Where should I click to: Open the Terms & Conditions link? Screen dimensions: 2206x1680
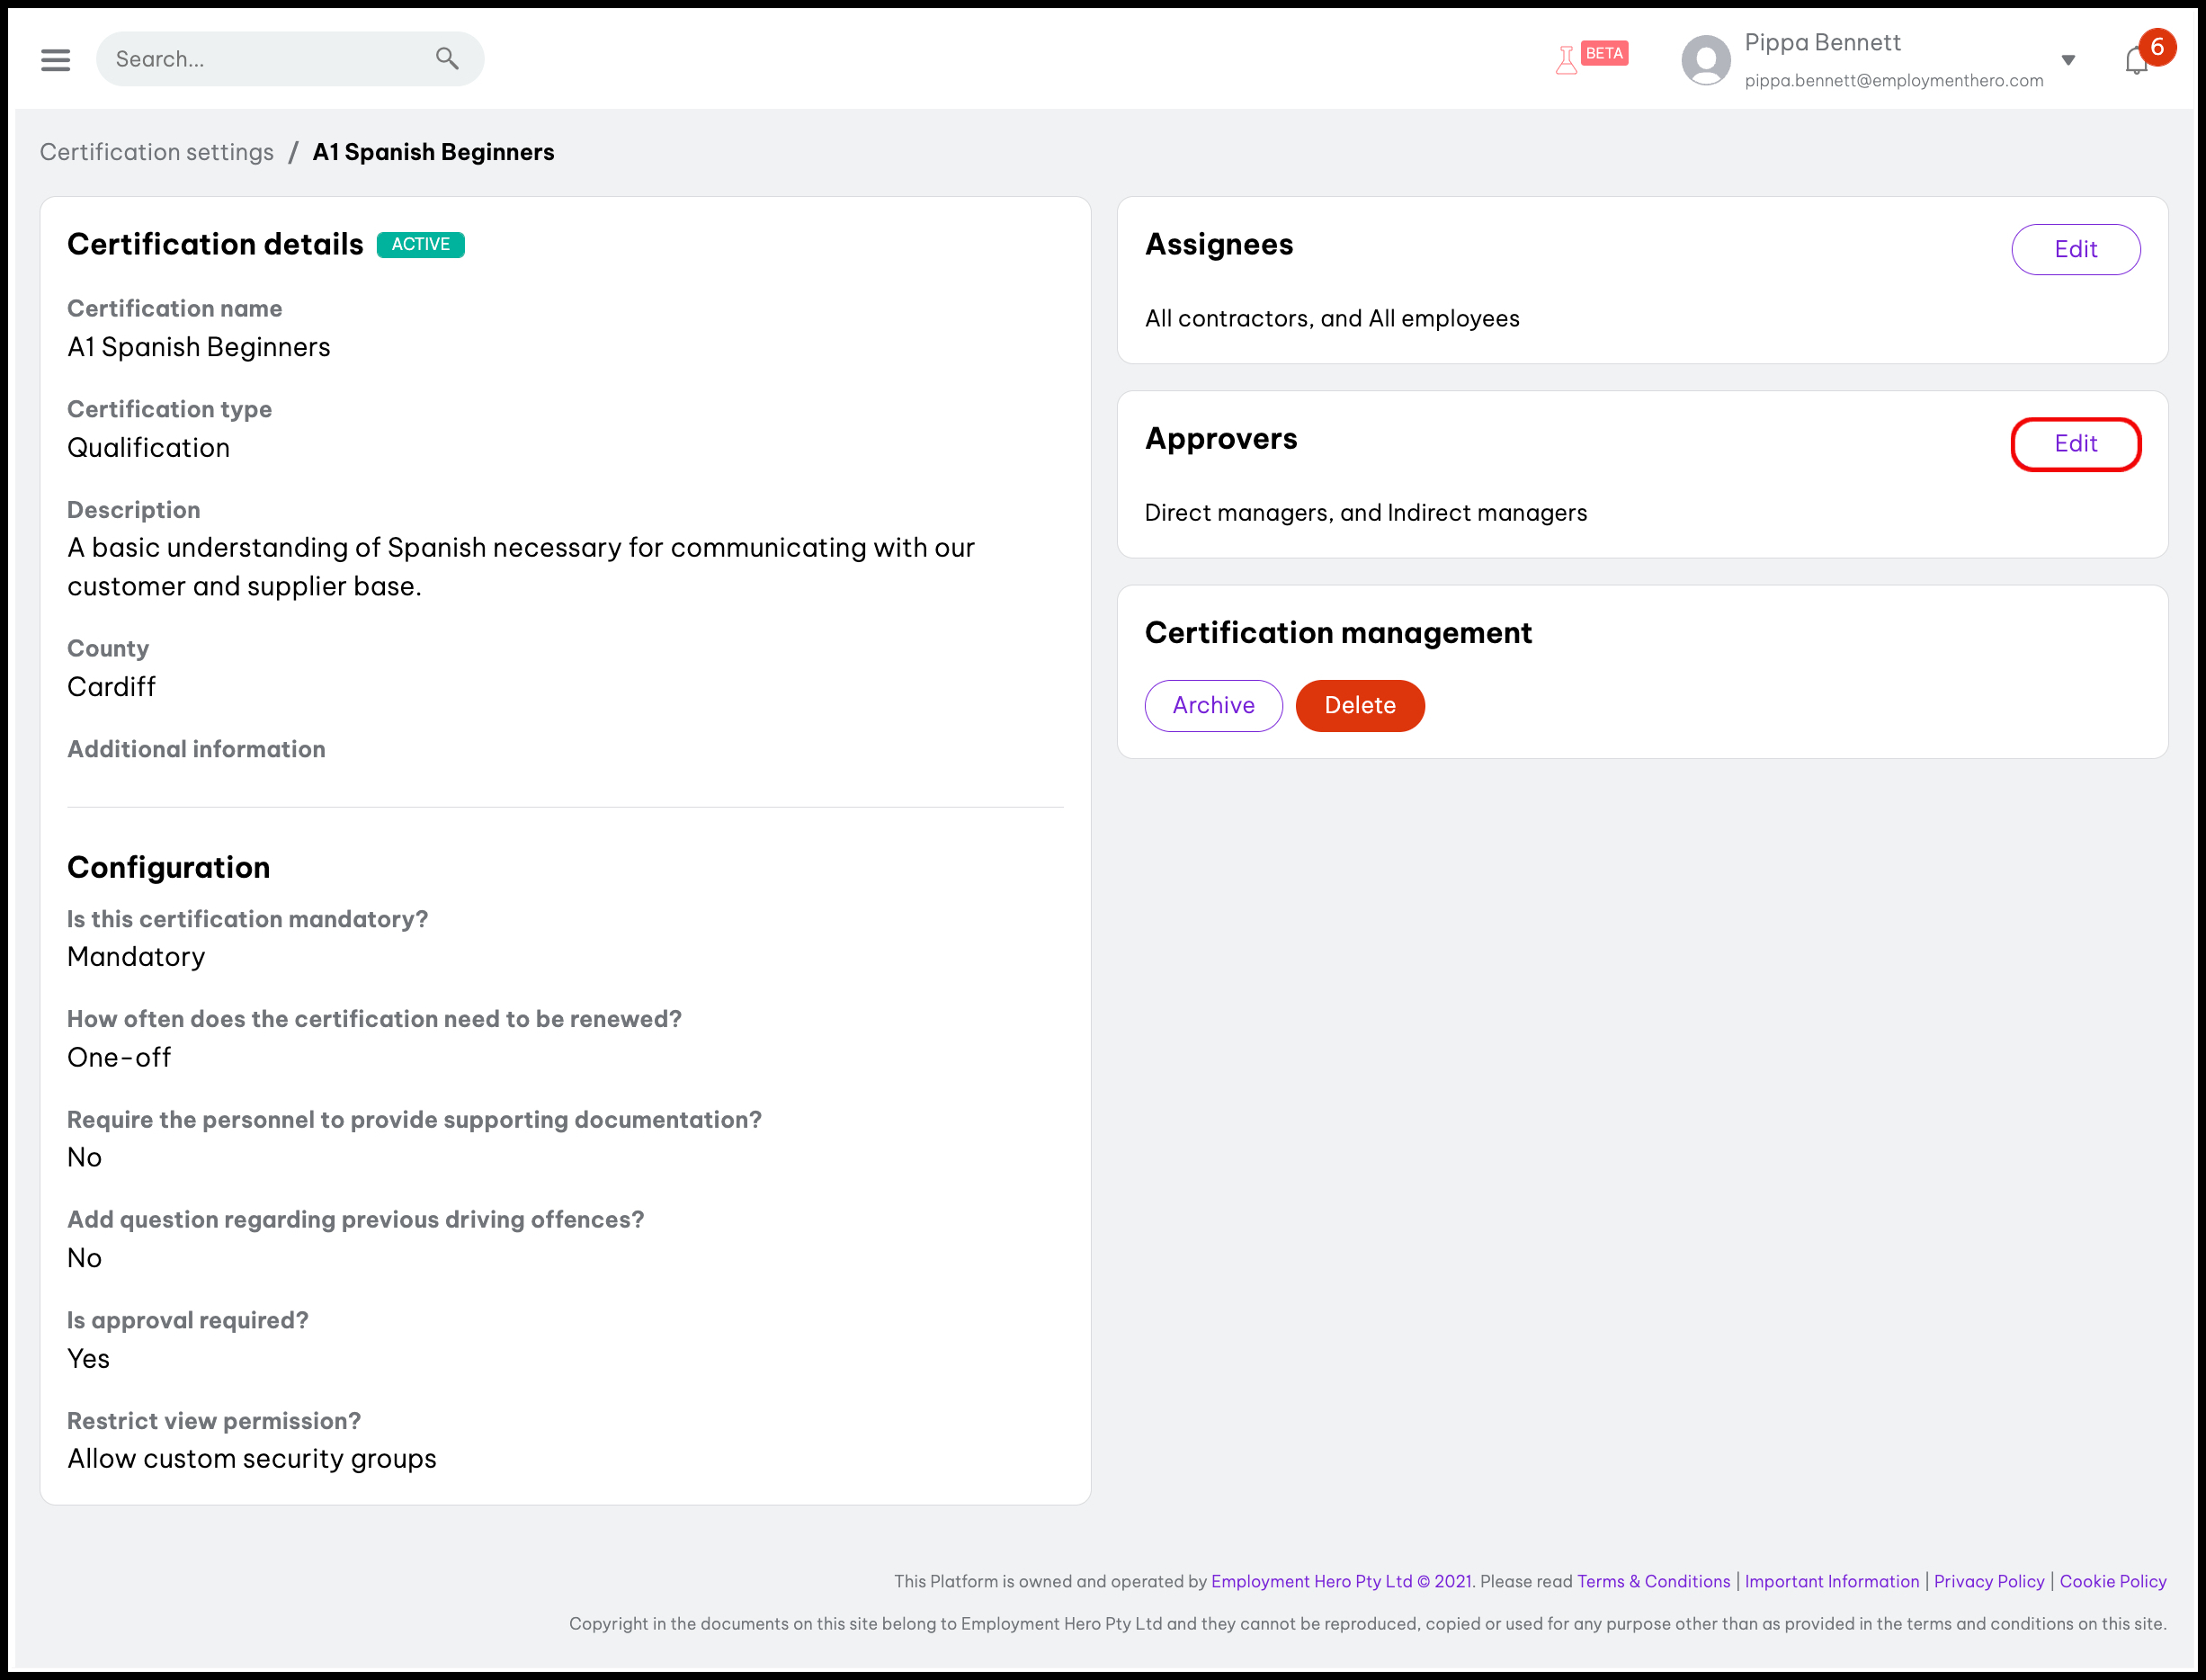pyautogui.click(x=1653, y=1581)
